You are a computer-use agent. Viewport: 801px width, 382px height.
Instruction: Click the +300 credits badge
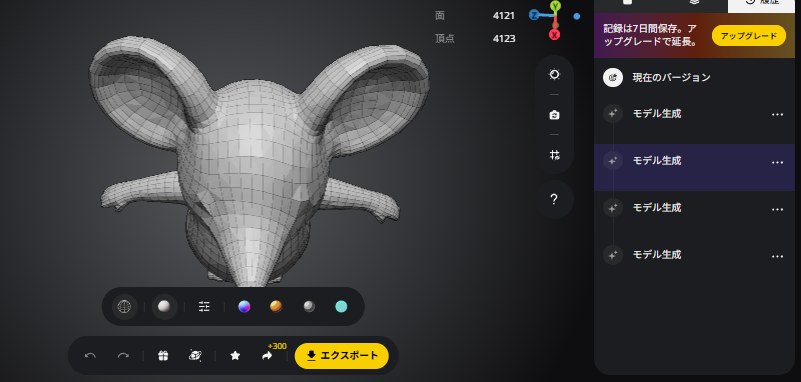(x=277, y=346)
